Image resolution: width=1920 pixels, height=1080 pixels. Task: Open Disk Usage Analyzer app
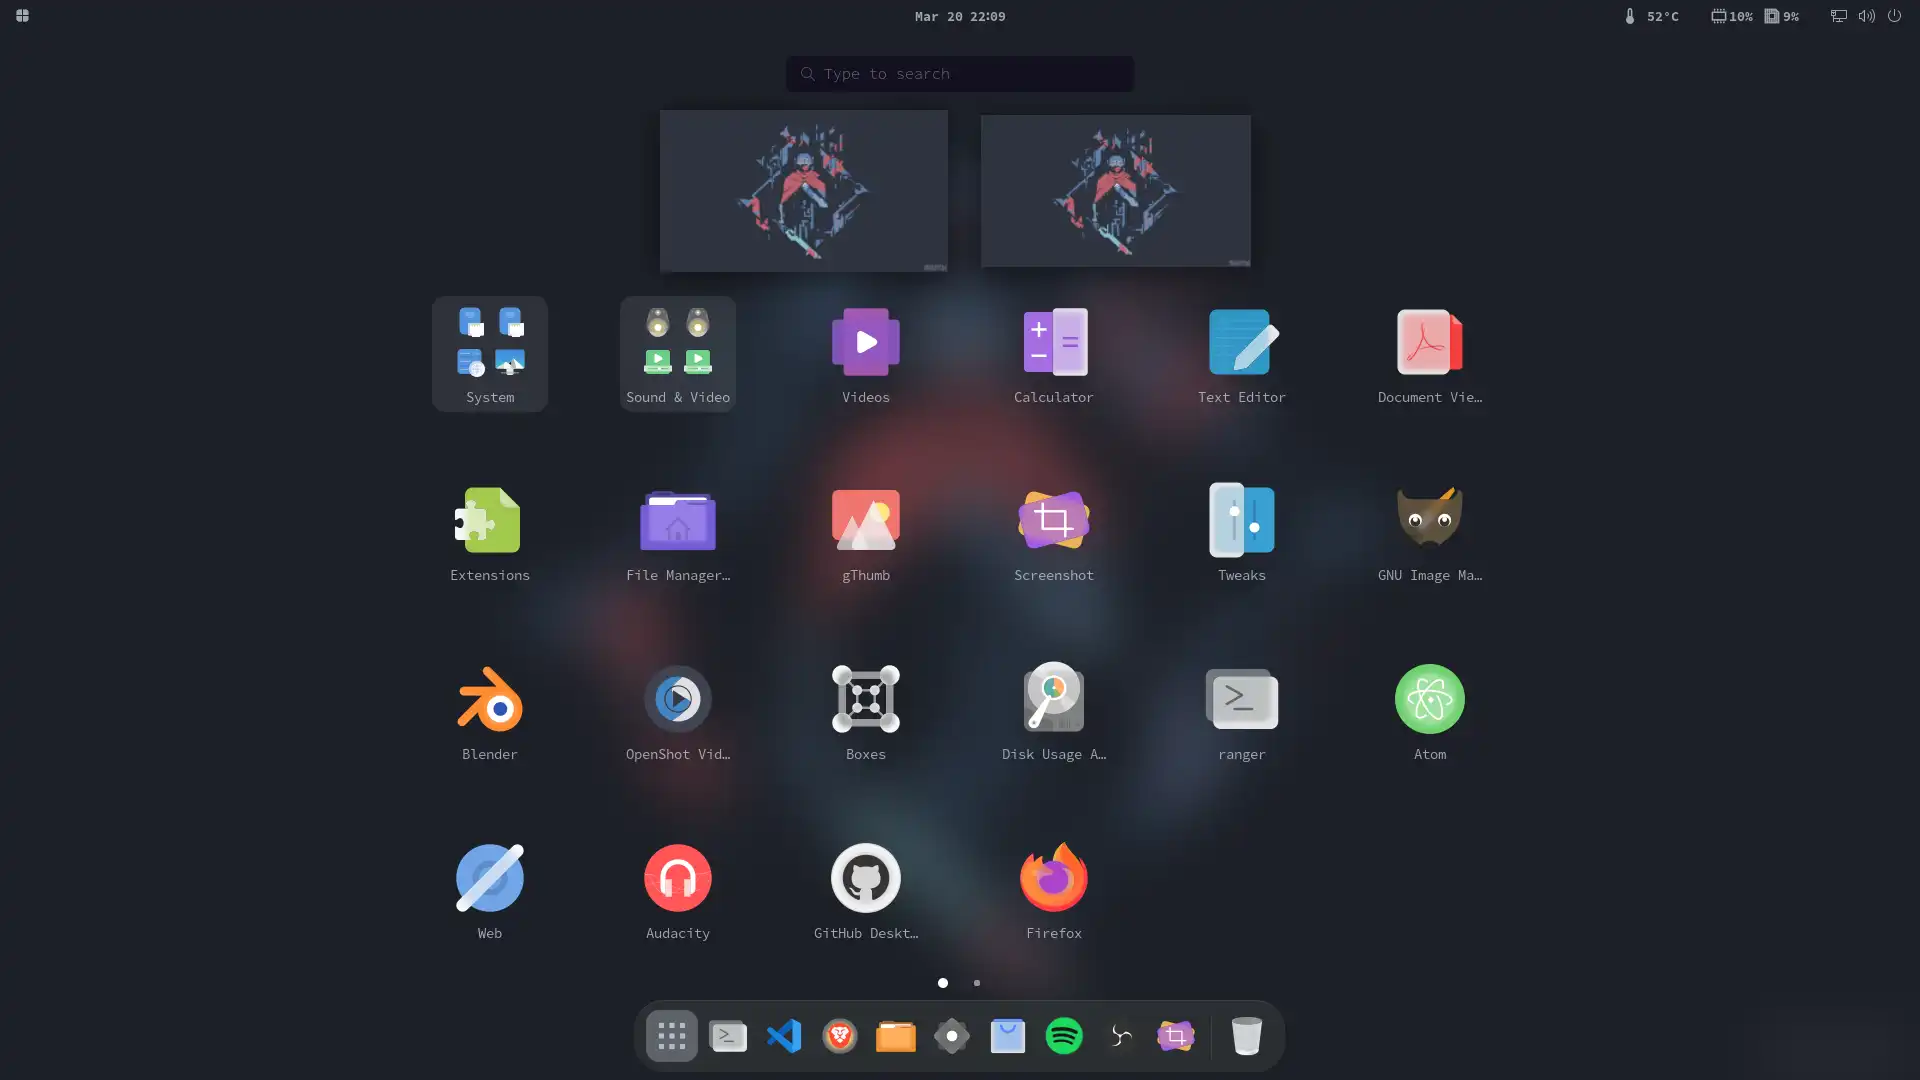tap(1054, 699)
